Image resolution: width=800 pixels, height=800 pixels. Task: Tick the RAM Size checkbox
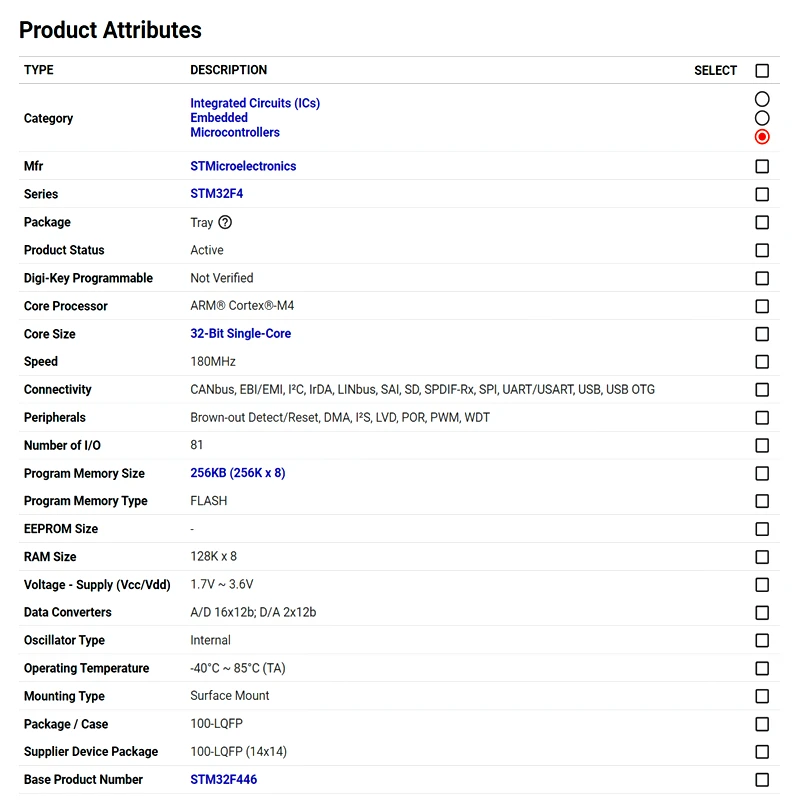pos(762,557)
